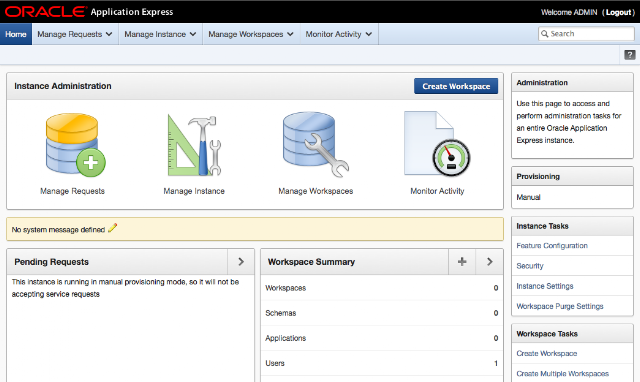Log out via the Logout link
Viewport: 640px width, 382px height.
[x=618, y=12]
